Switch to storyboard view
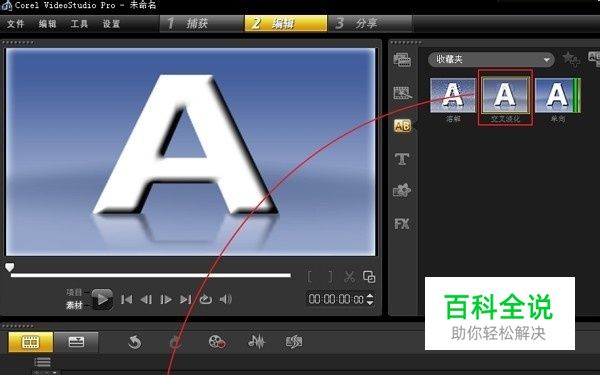Image resolution: width=600 pixels, height=375 pixels. coord(31,342)
